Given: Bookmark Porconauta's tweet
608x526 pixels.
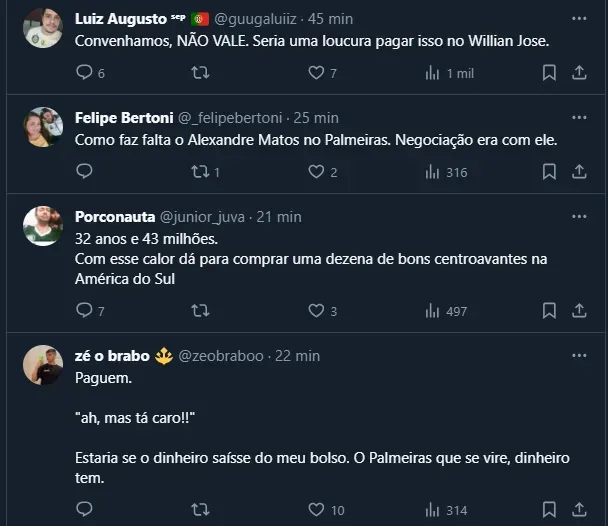Looking at the screenshot, I should [x=549, y=311].
